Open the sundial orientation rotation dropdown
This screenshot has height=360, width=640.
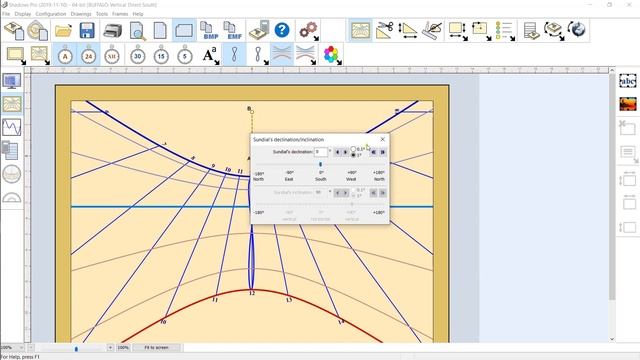(554, 31)
